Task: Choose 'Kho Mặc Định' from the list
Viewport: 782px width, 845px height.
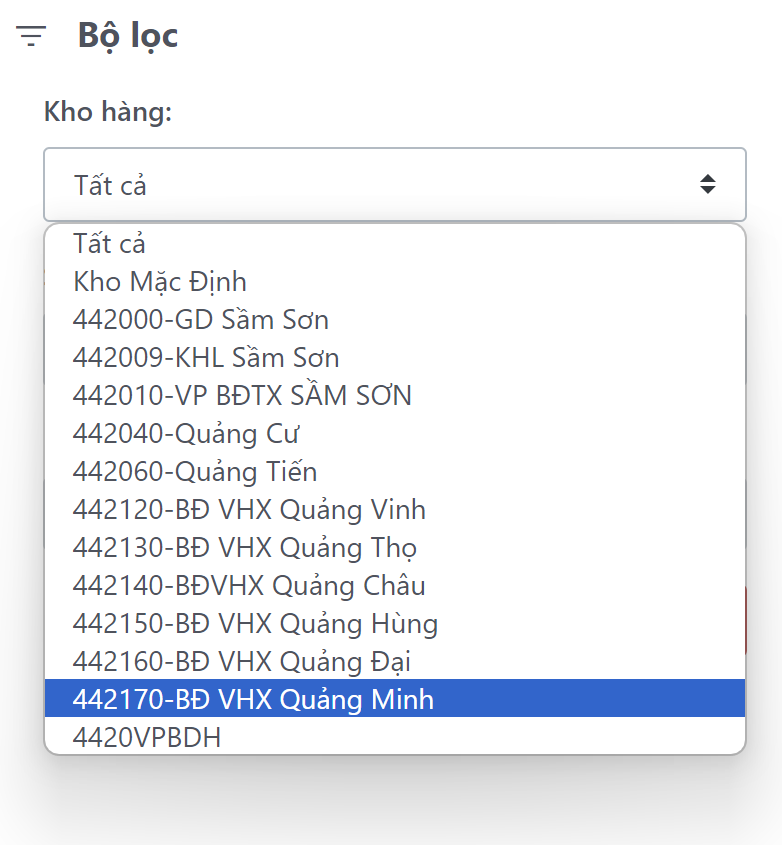Action: coord(160,281)
